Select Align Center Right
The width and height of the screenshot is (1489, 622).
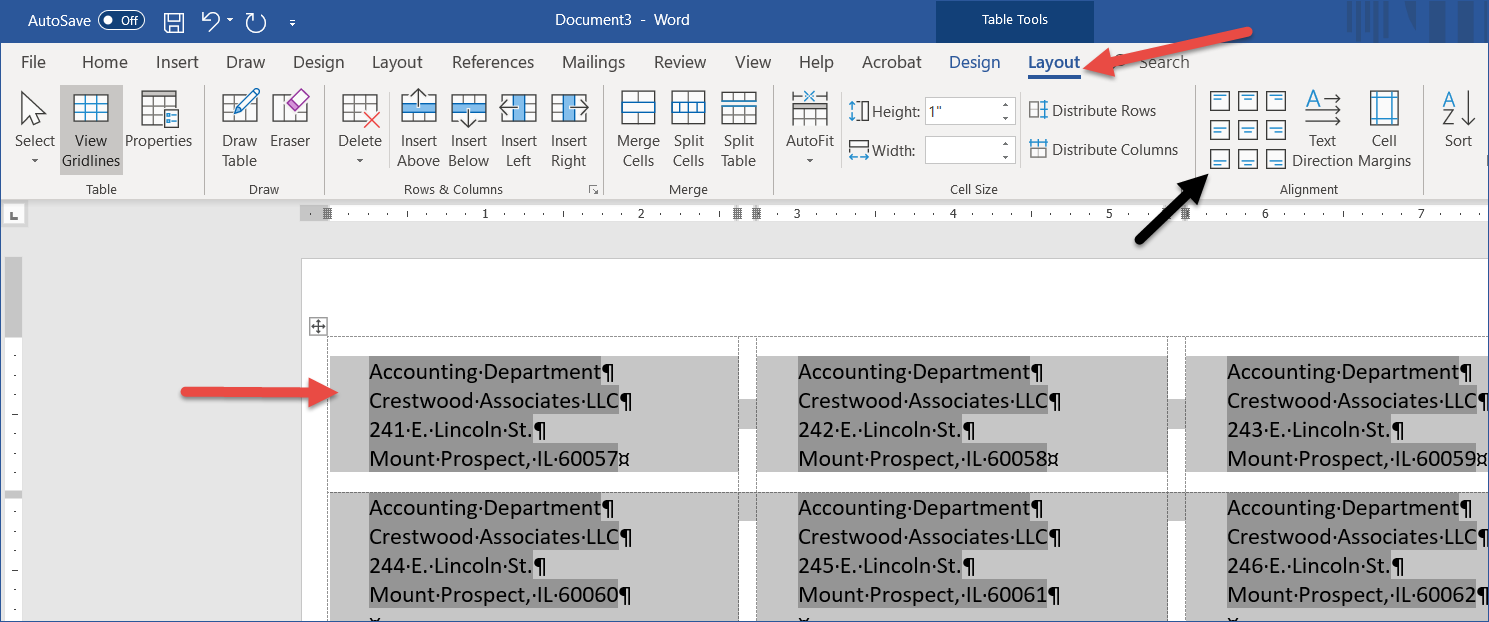tap(1276, 130)
